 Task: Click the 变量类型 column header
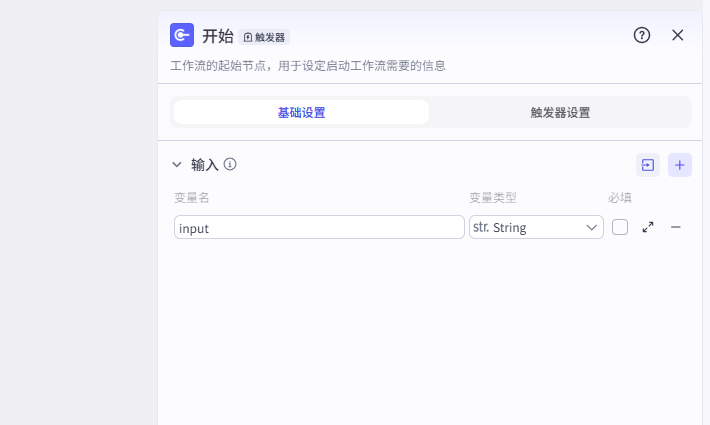(492, 197)
